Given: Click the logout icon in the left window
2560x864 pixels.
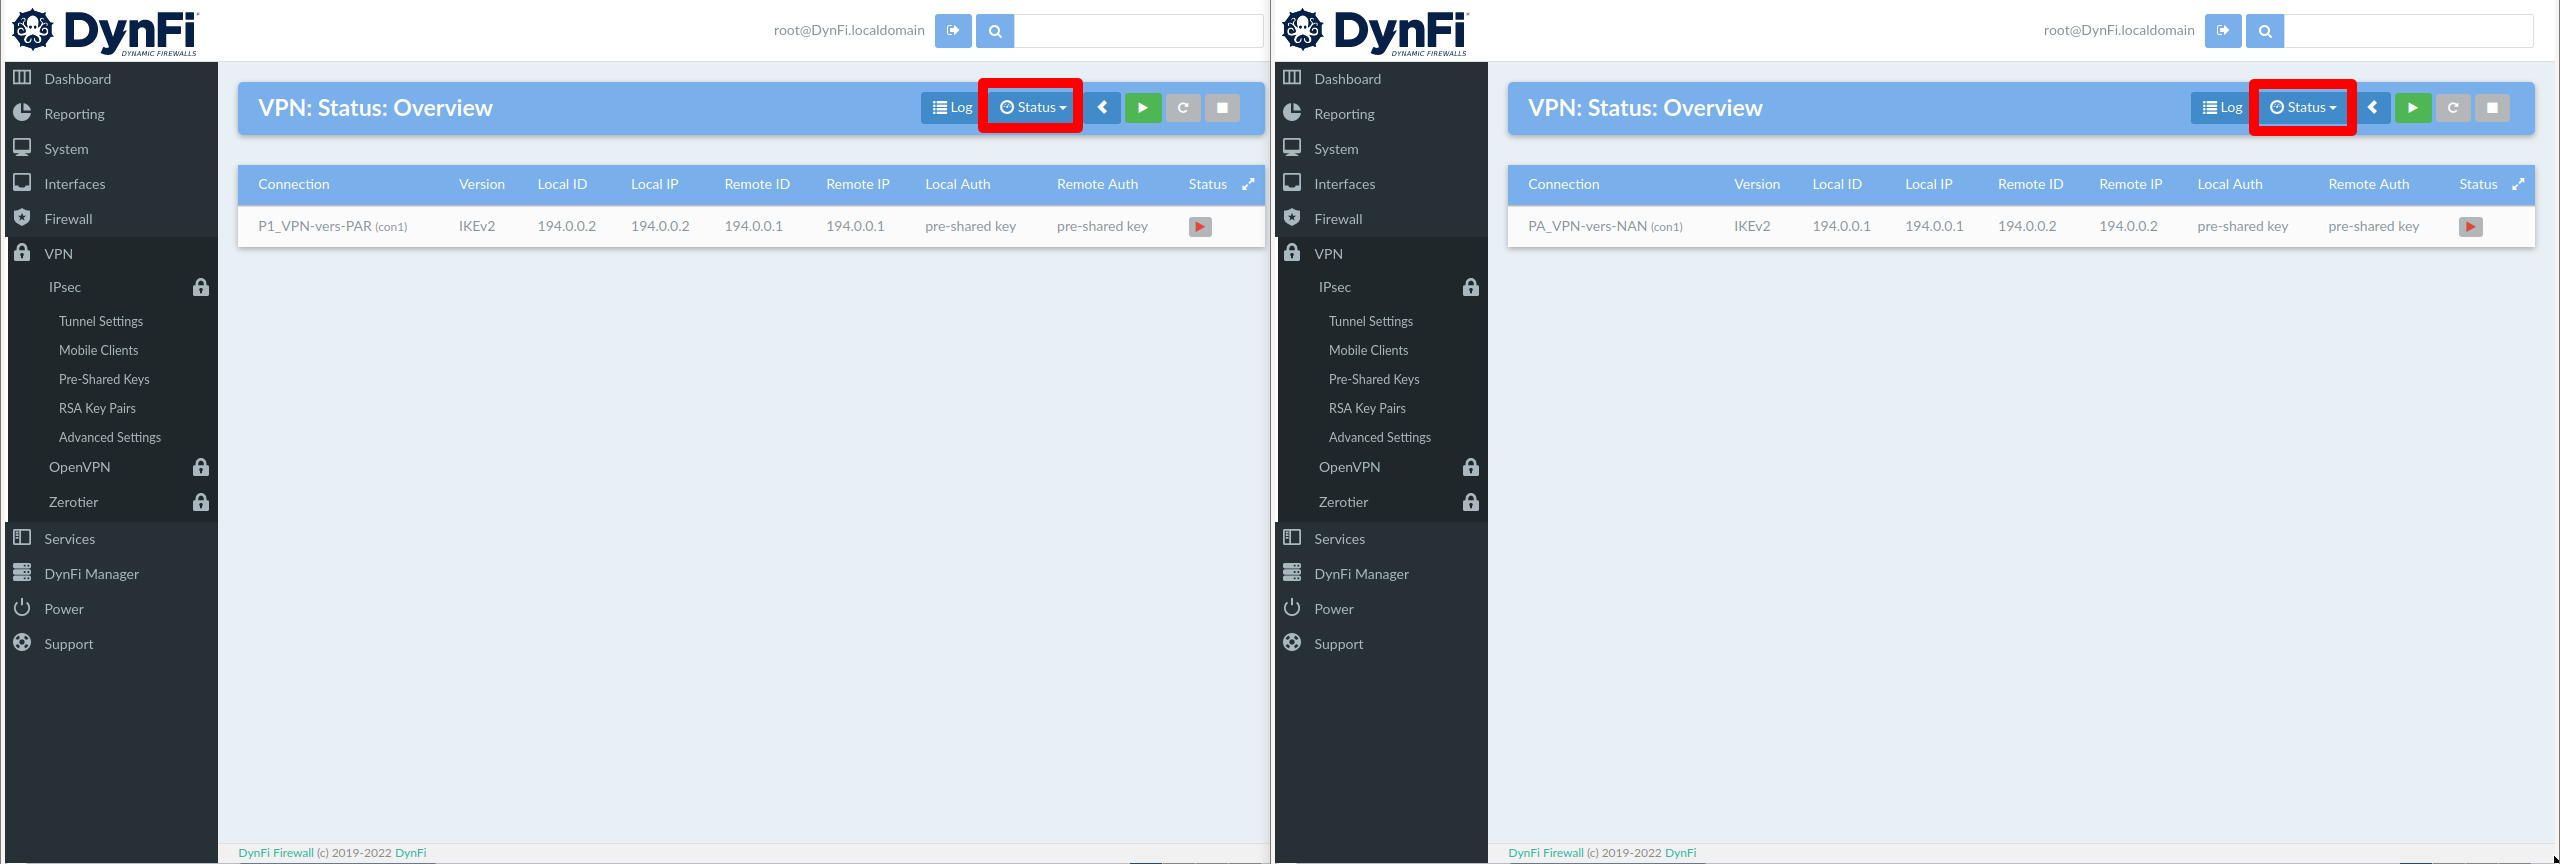Looking at the screenshot, I should click(x=953, y=31).
